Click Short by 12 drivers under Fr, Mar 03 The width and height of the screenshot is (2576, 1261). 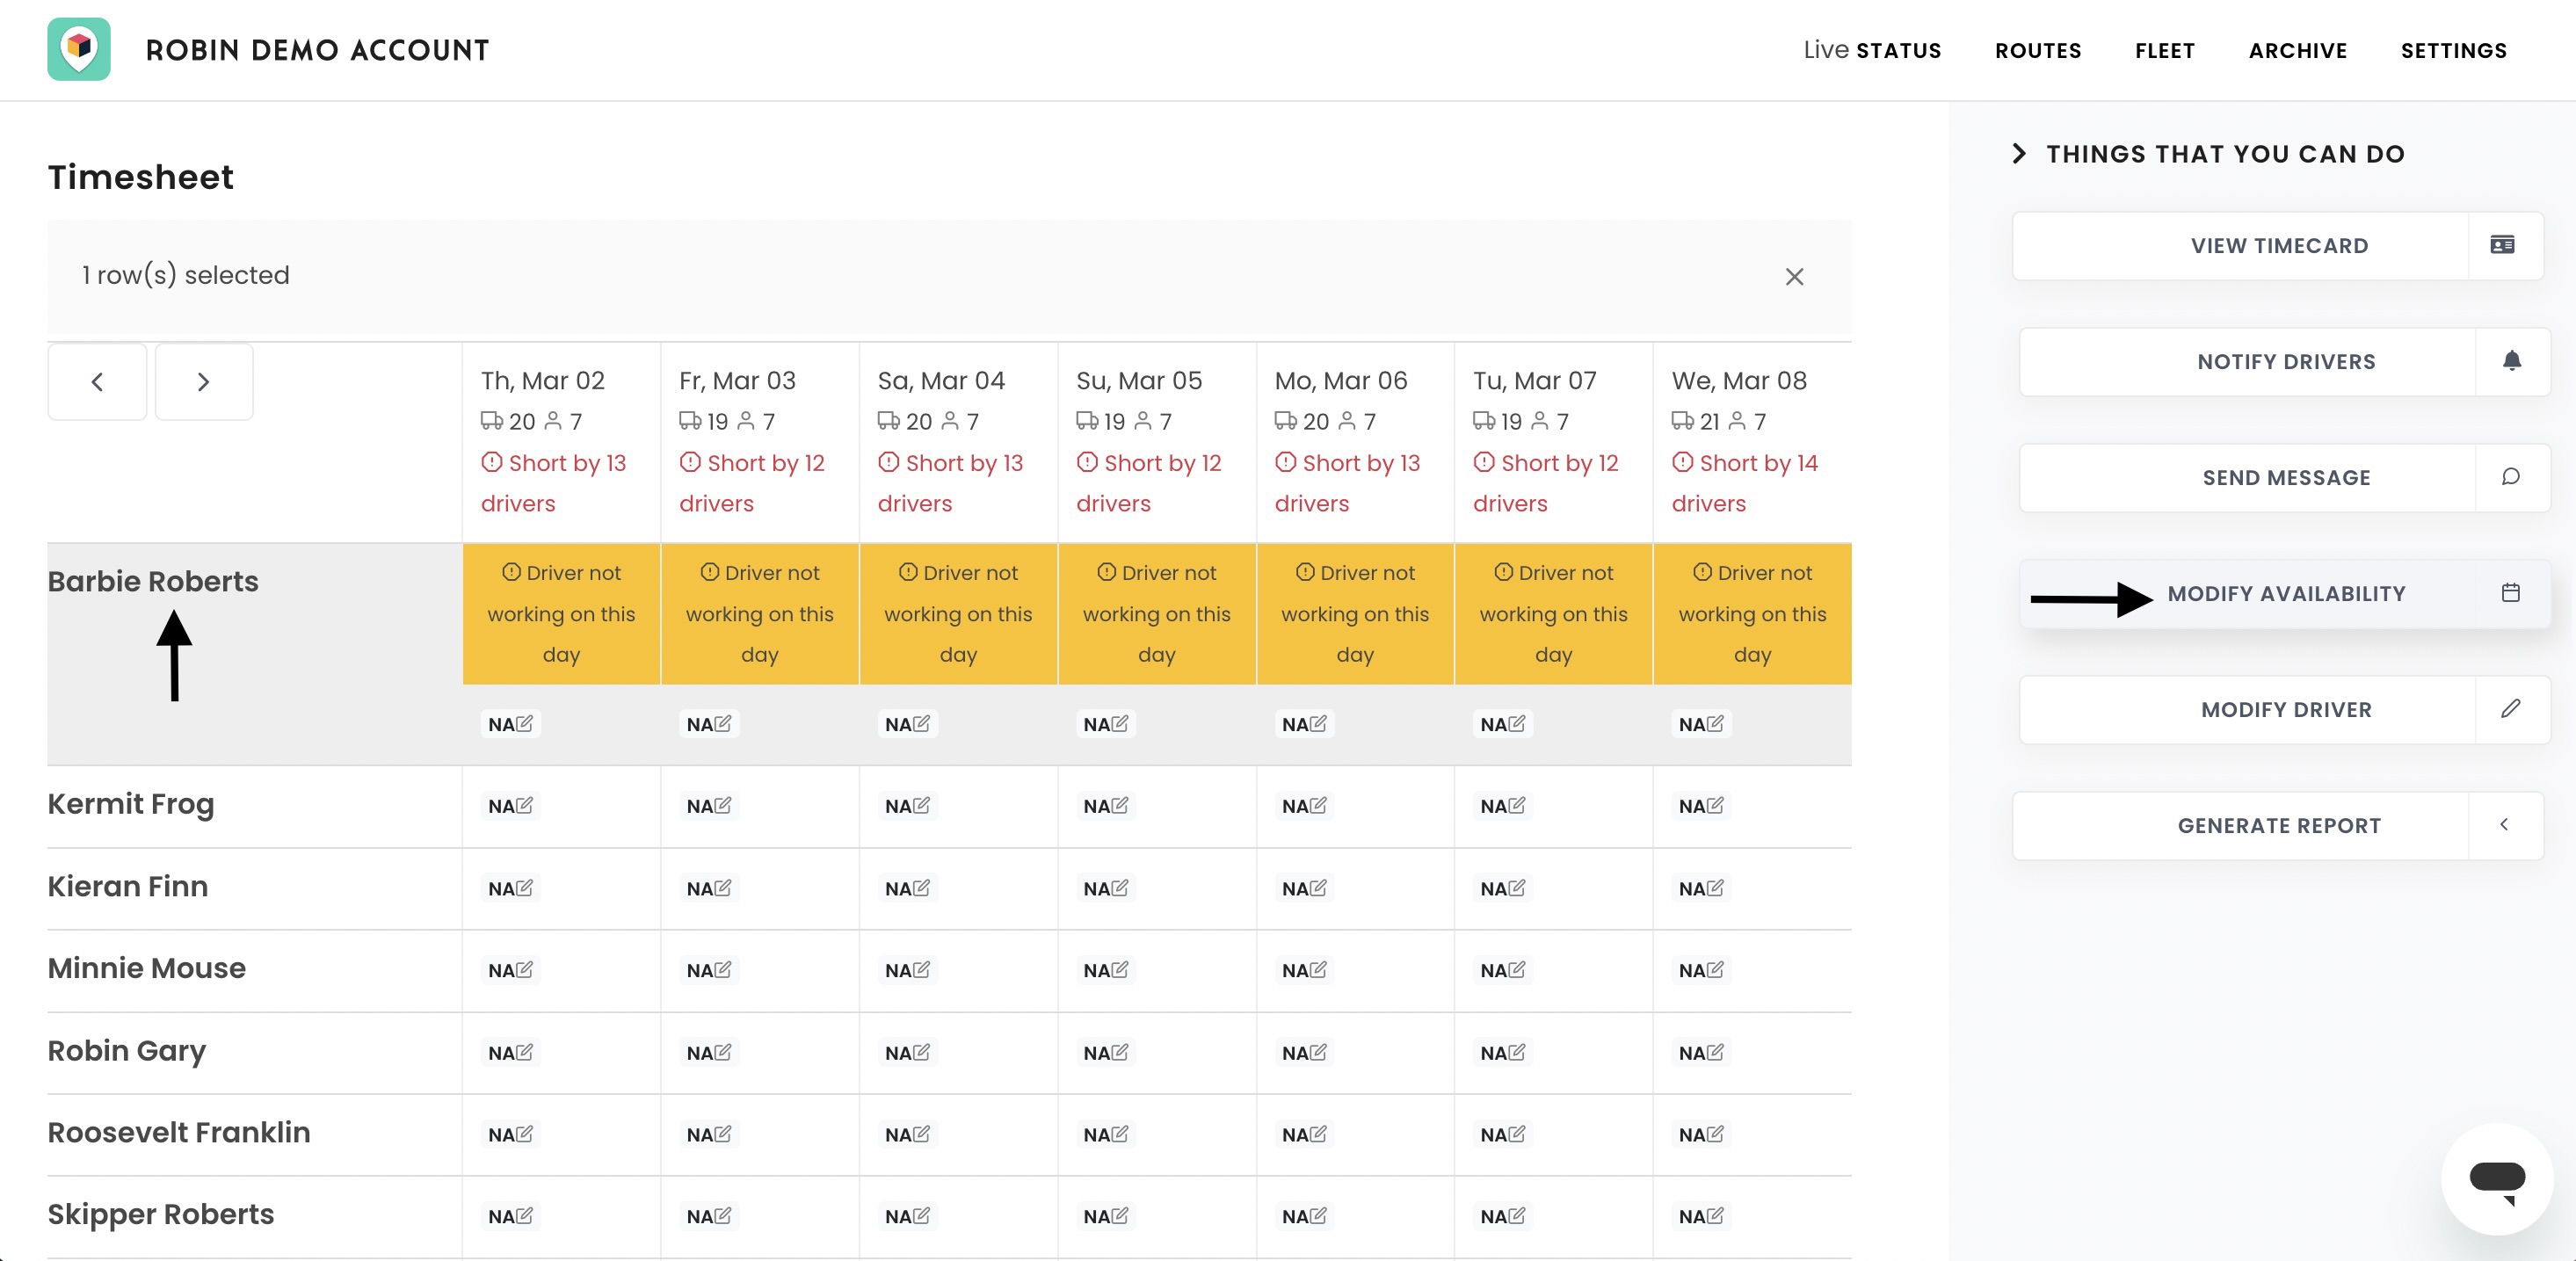(x=752, y=483)
